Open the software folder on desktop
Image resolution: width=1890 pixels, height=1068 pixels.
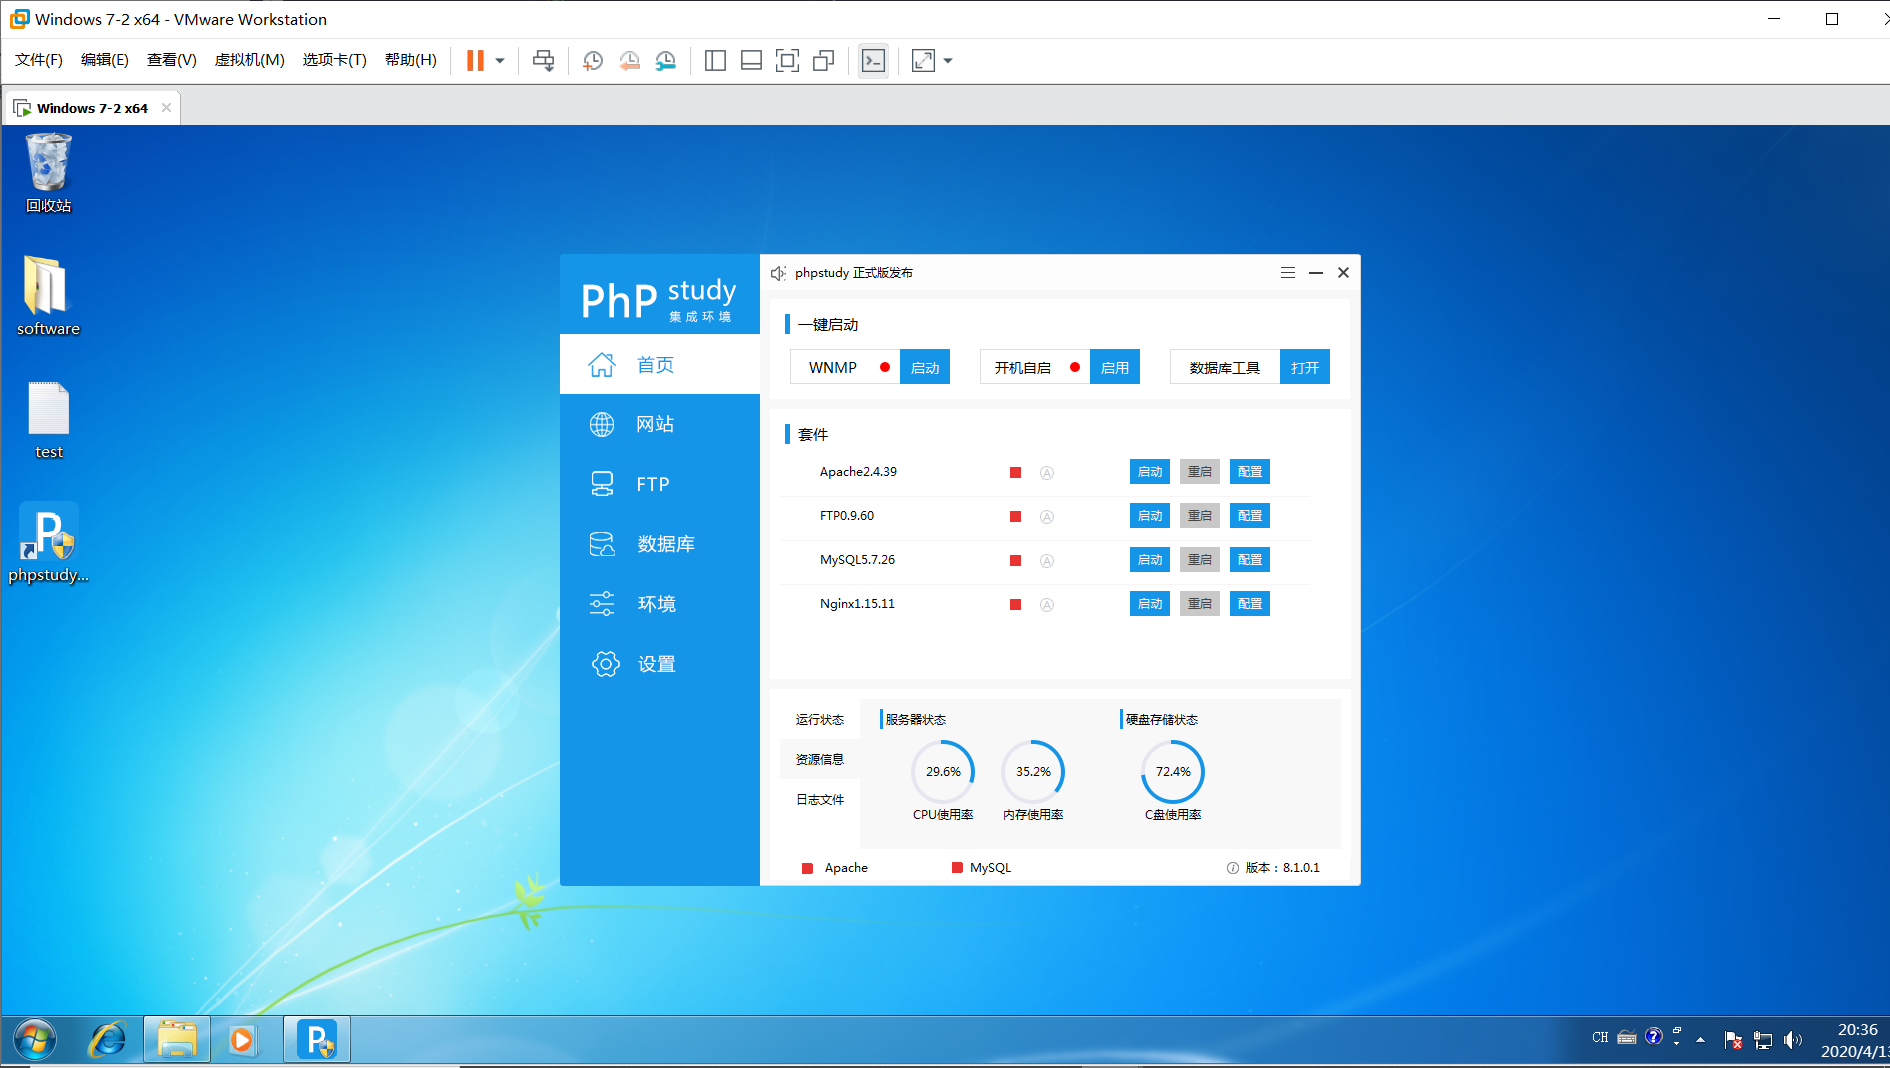(x=48, y=296)
